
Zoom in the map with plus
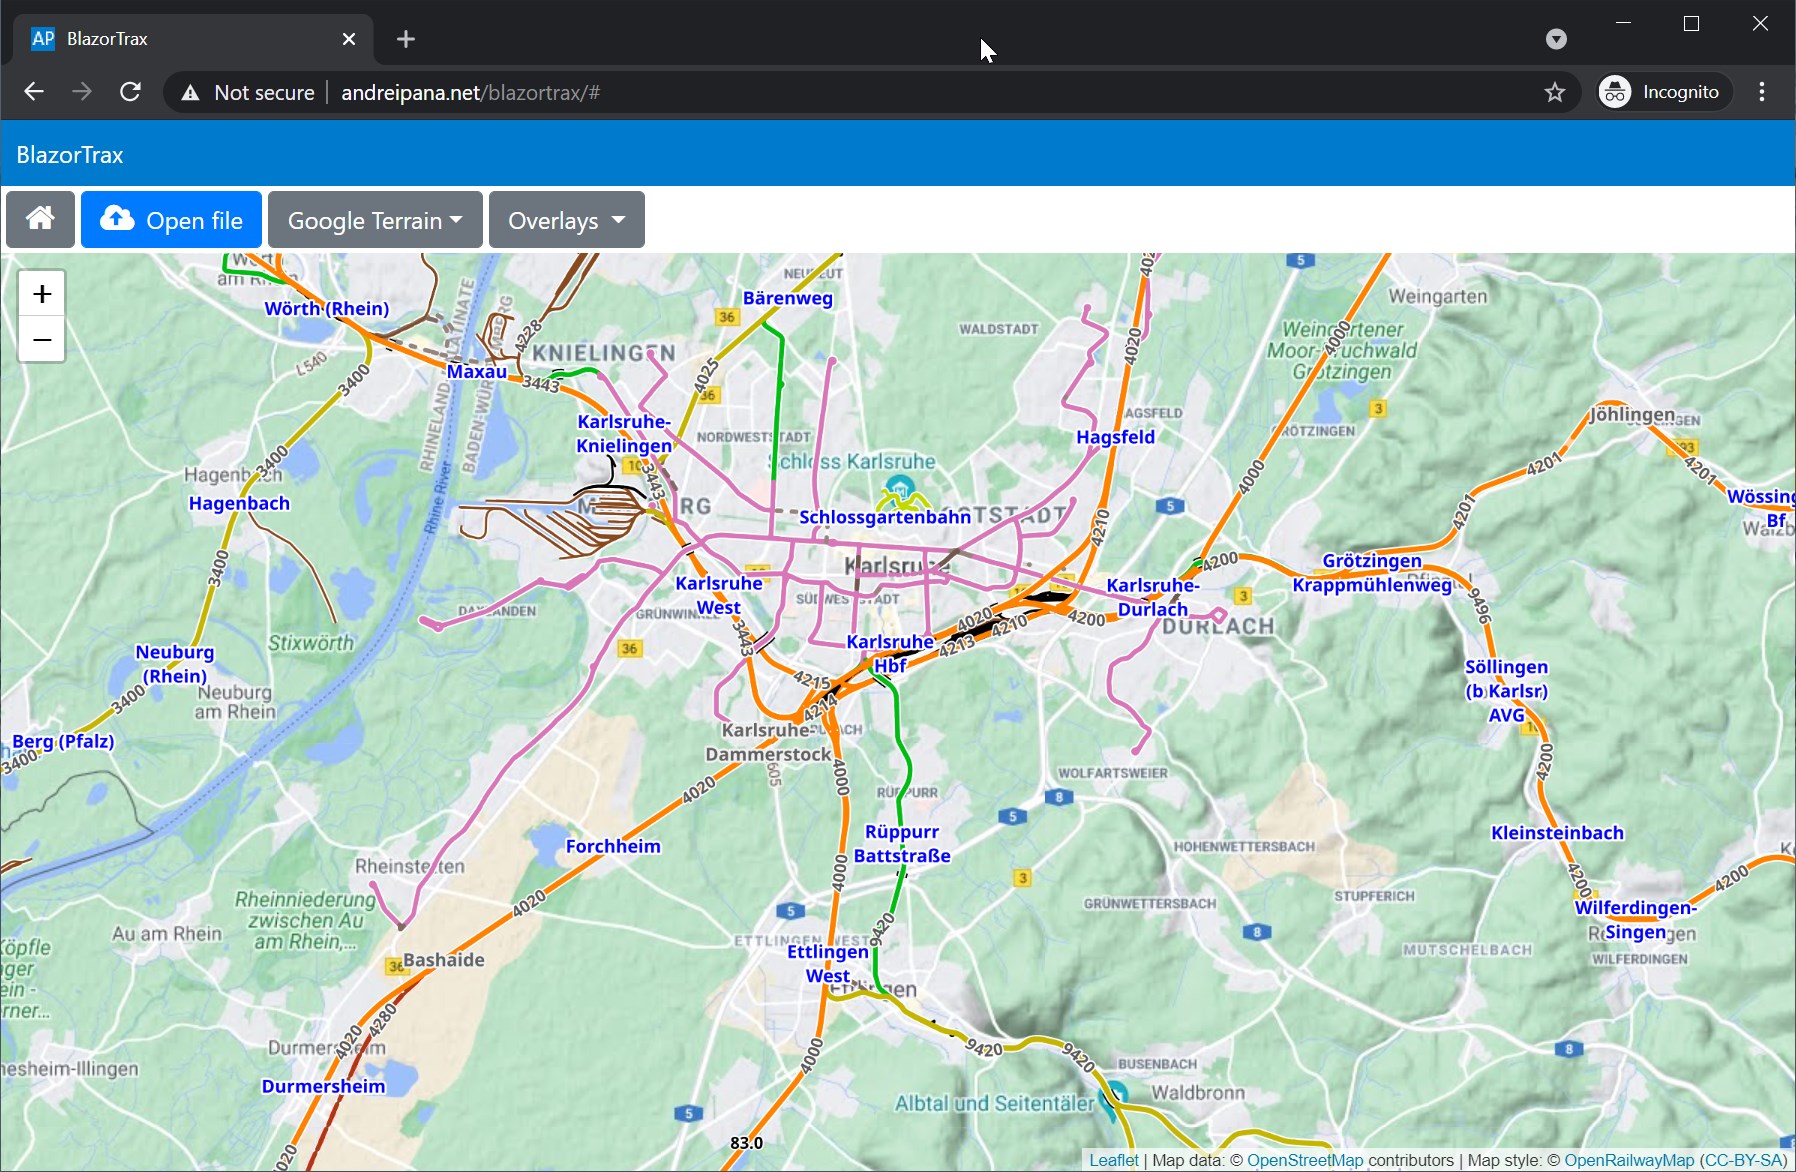point(42,293)
